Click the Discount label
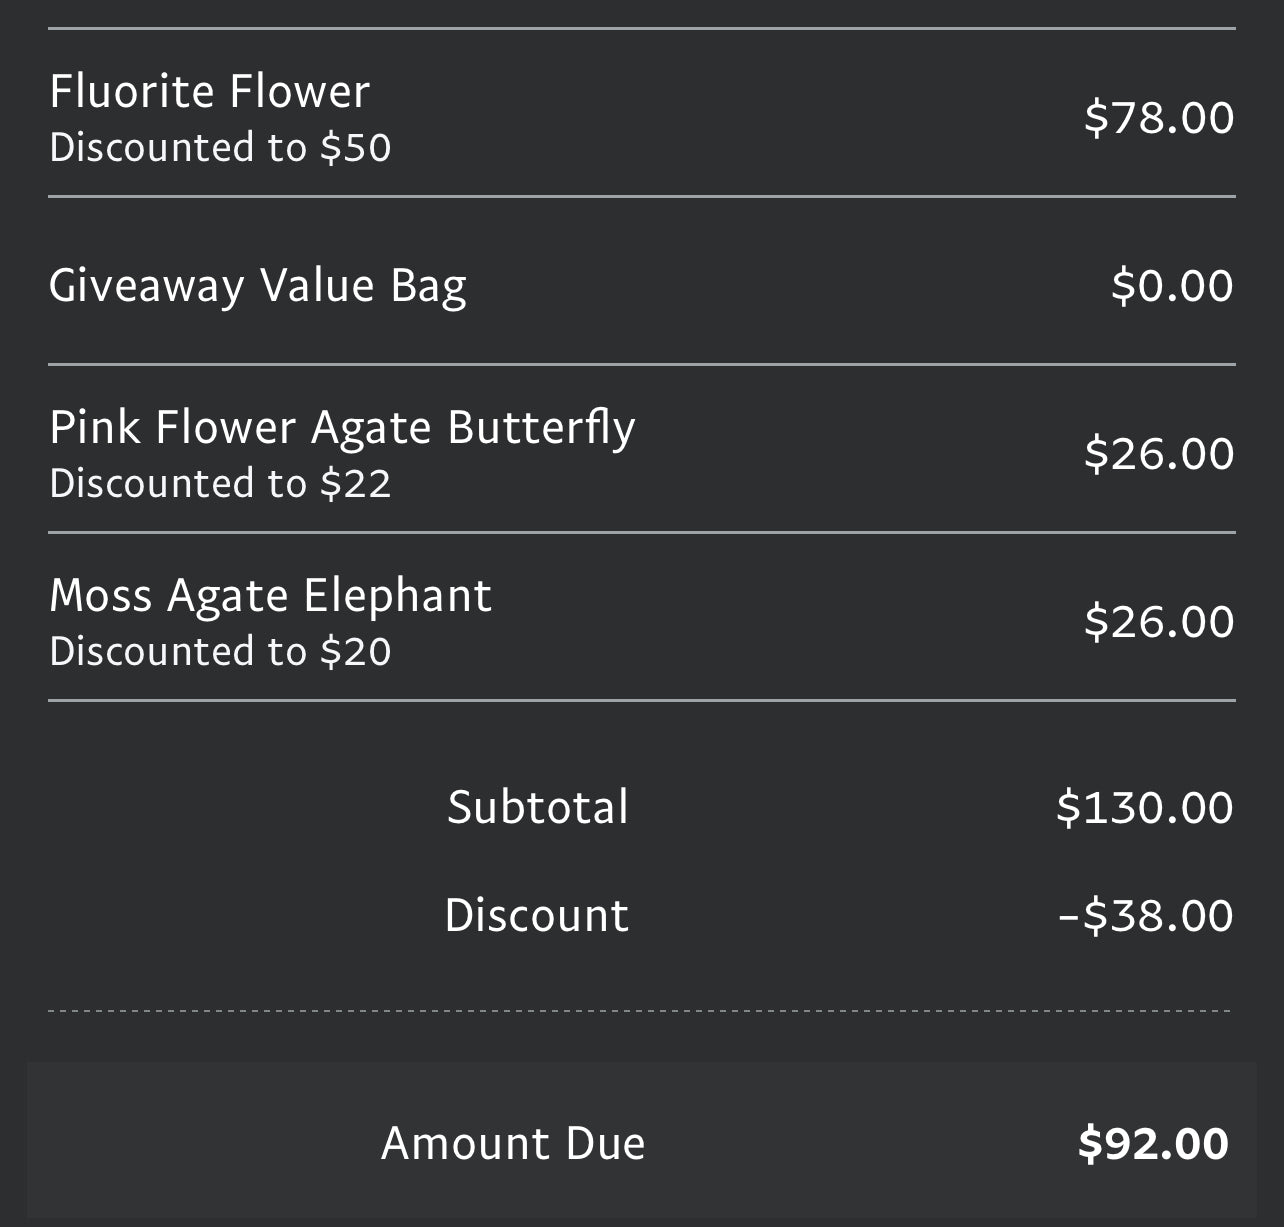This screenshot has height=1227, width=1284. [x=537, y=916]
